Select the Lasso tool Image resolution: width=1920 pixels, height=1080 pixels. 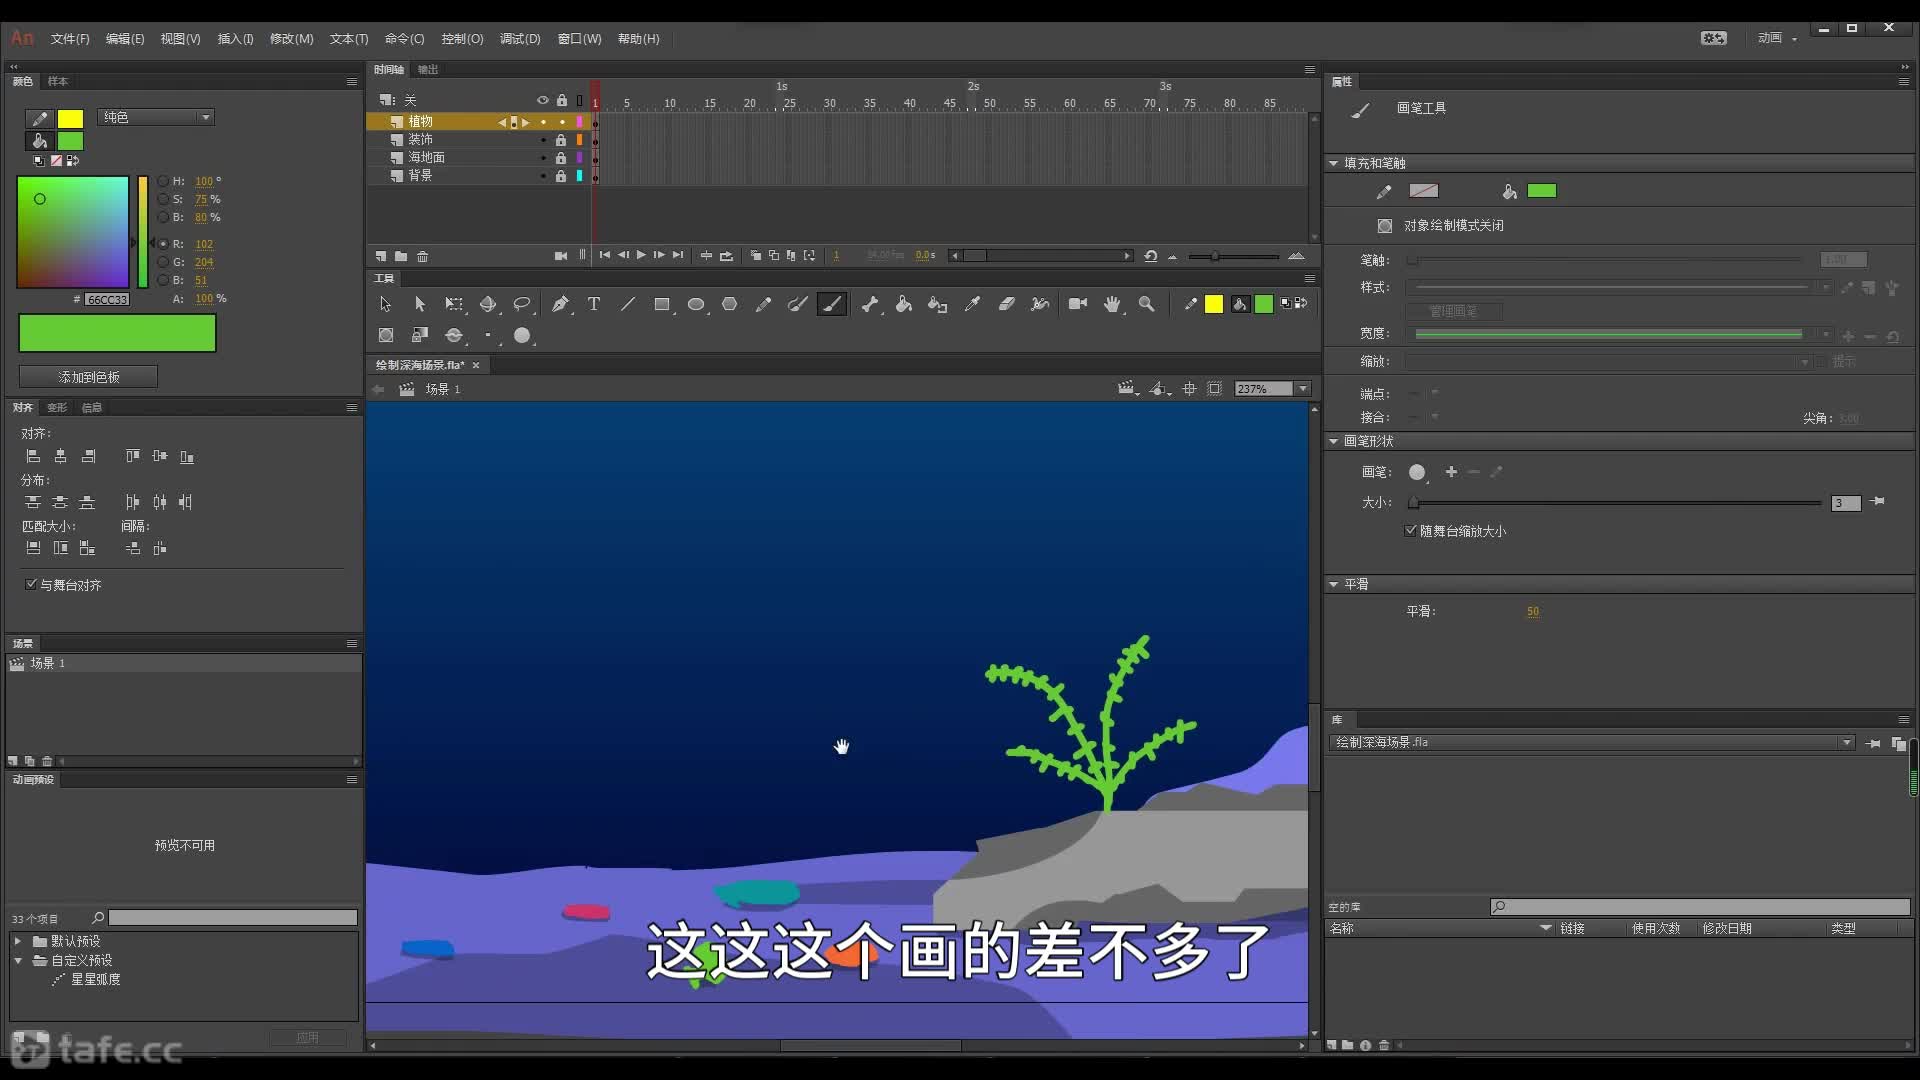pos(522,304)
